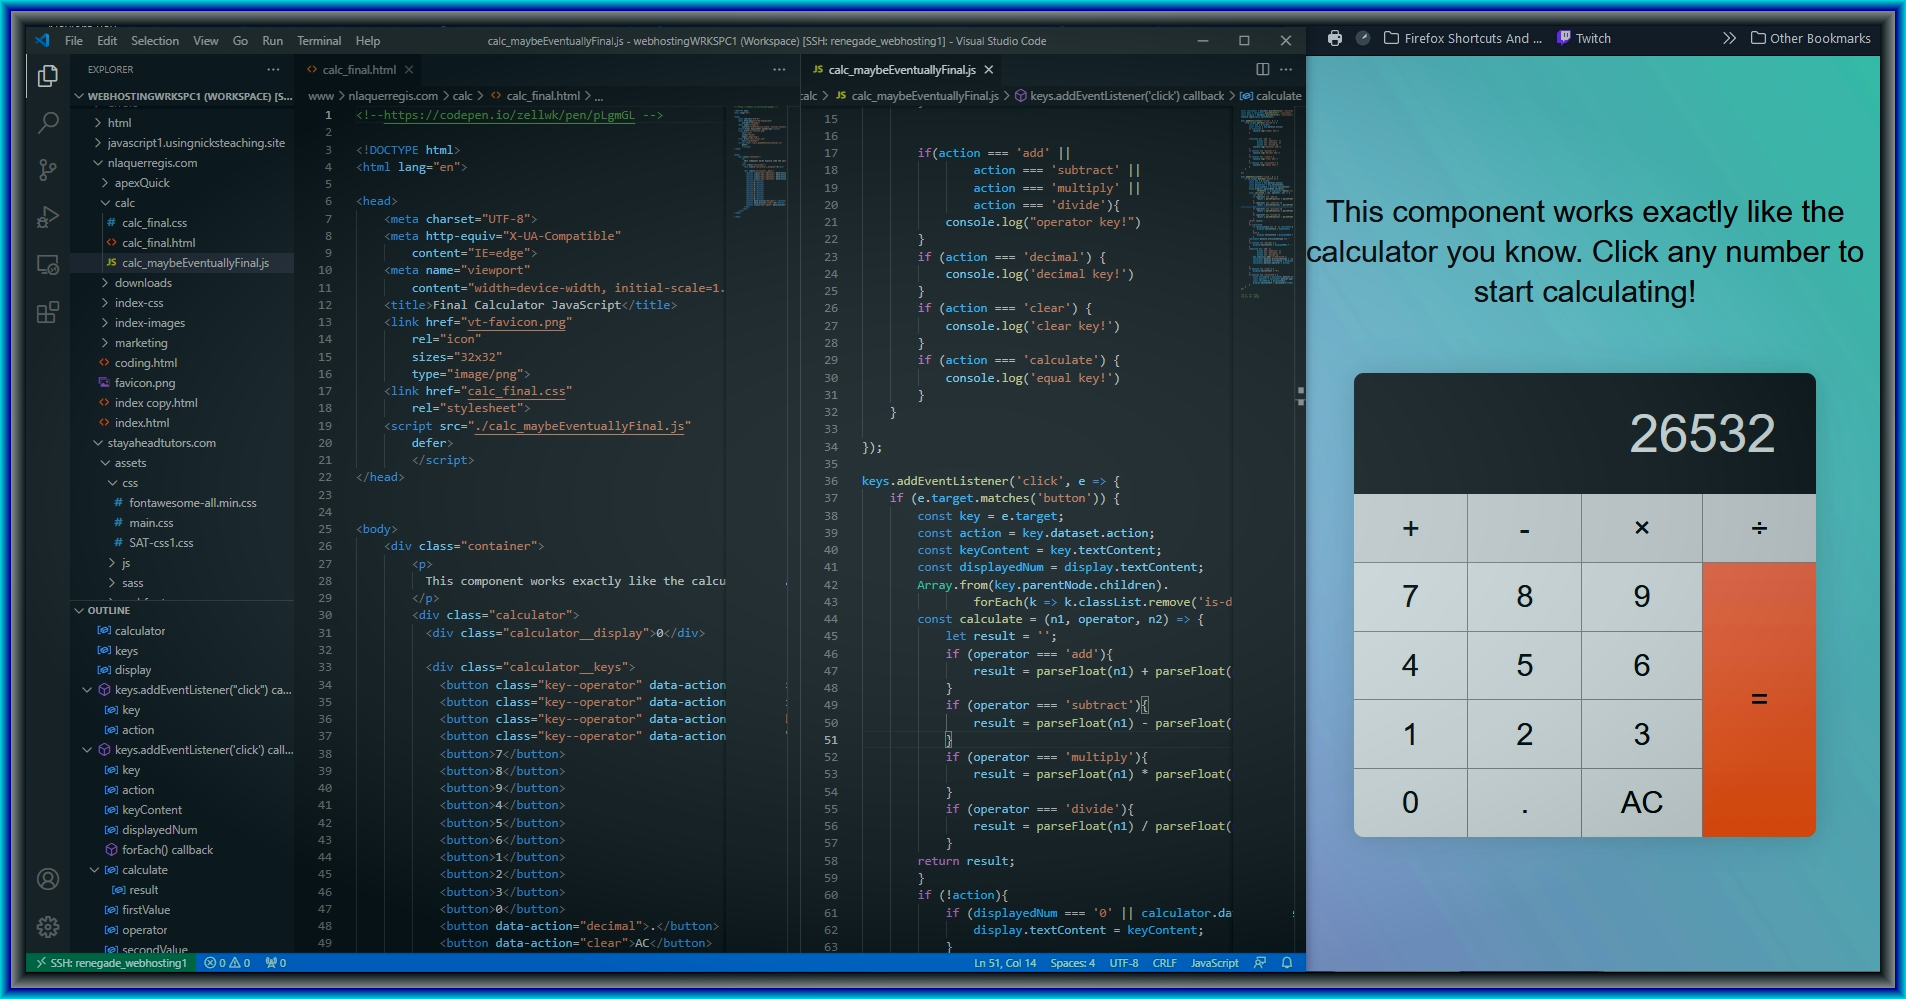The width and height of the screenshot is (1906, 999).
Task: Open the File menu
Action: pyautogui.click(x=74, y=41)
